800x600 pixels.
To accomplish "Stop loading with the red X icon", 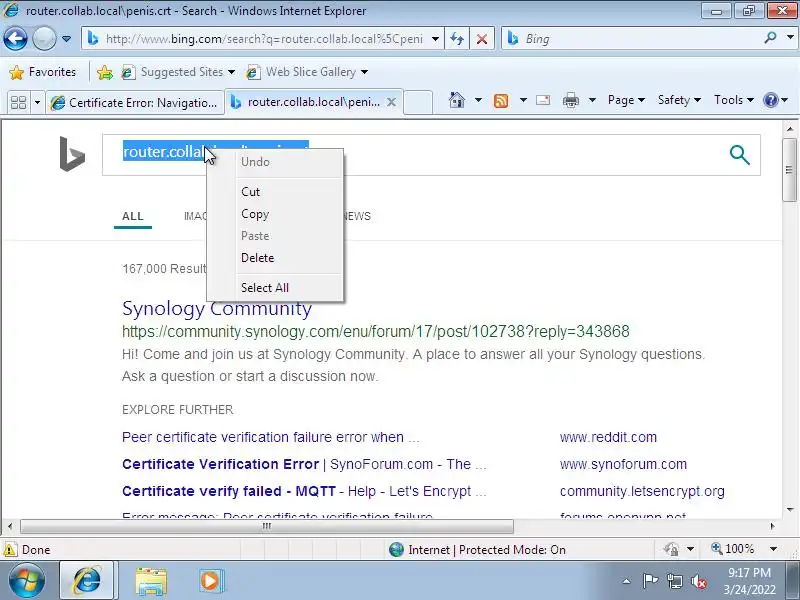I will pyautogui.click(x=481, y=39).
